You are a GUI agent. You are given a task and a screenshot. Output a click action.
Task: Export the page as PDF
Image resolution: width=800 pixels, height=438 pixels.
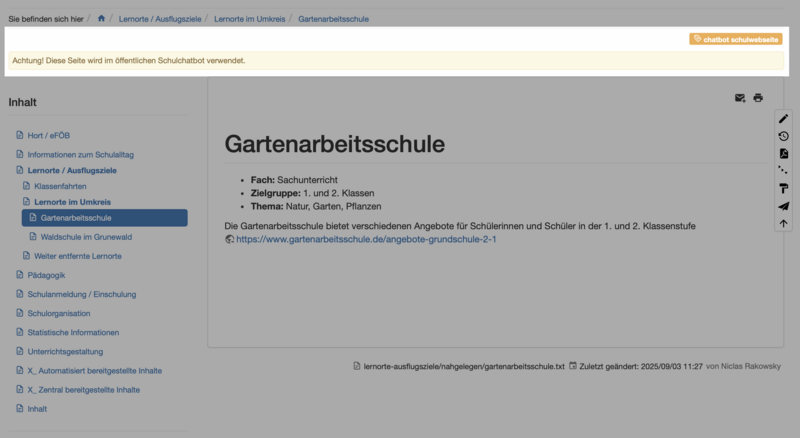[x=783, y=153]
